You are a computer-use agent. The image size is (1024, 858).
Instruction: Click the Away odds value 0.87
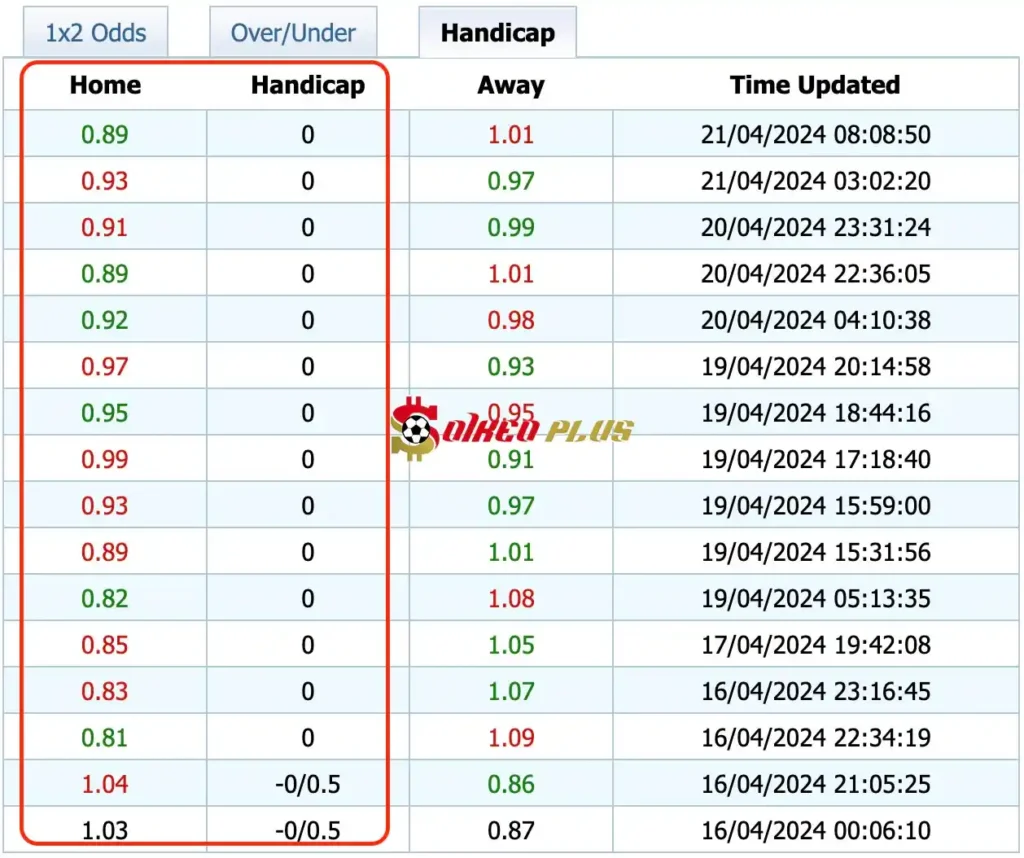510,831
